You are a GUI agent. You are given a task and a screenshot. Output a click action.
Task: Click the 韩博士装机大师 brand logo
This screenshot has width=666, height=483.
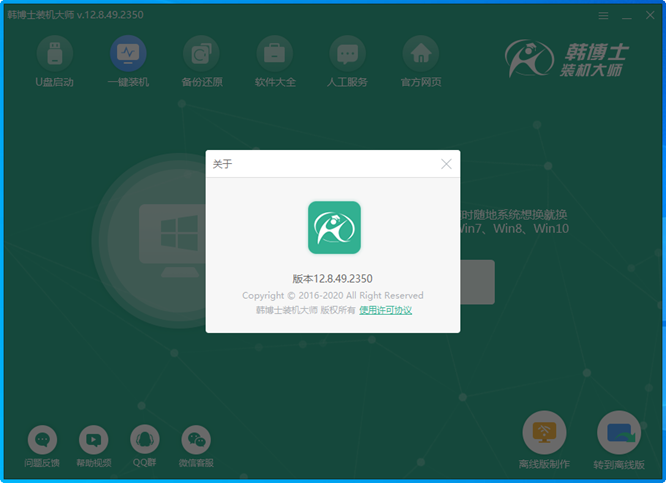click(567, 59)
